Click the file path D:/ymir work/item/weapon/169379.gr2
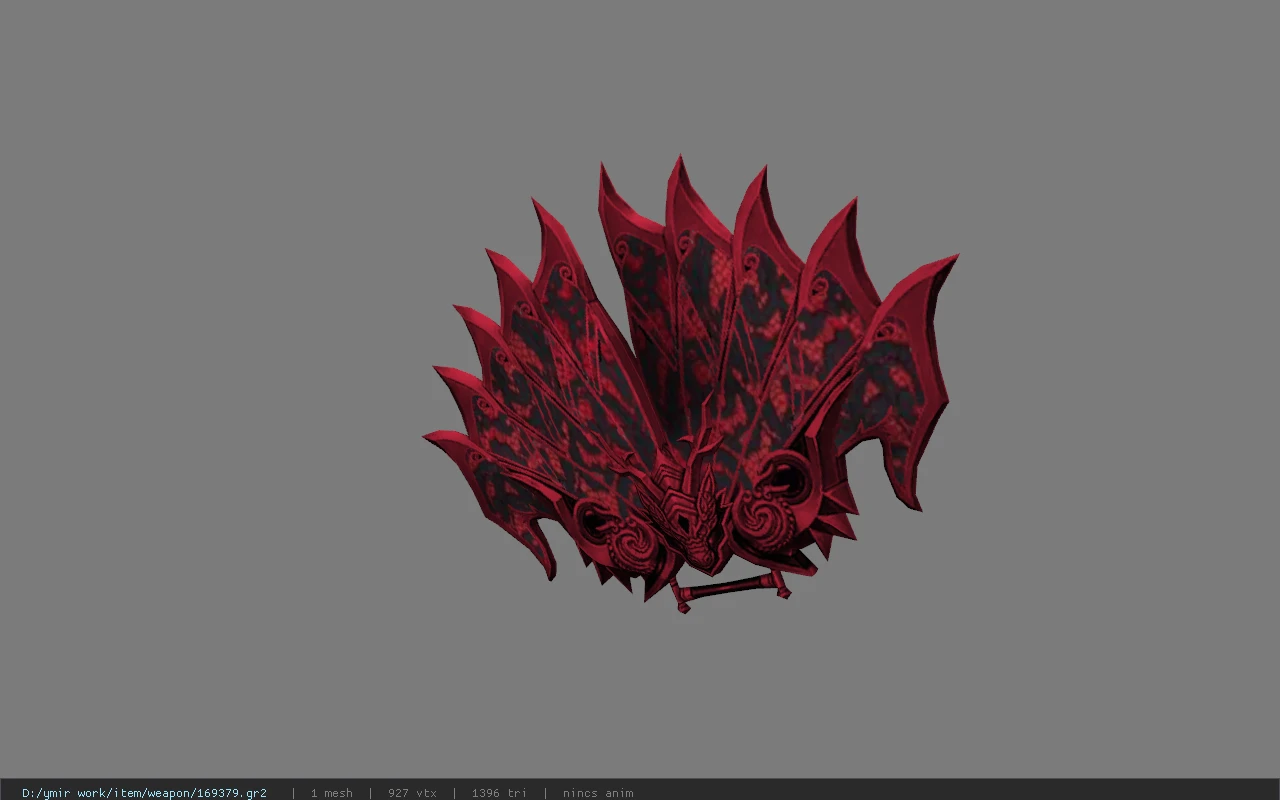The width and height of the screenshot is (1280, 800). [x=144, y=793]
